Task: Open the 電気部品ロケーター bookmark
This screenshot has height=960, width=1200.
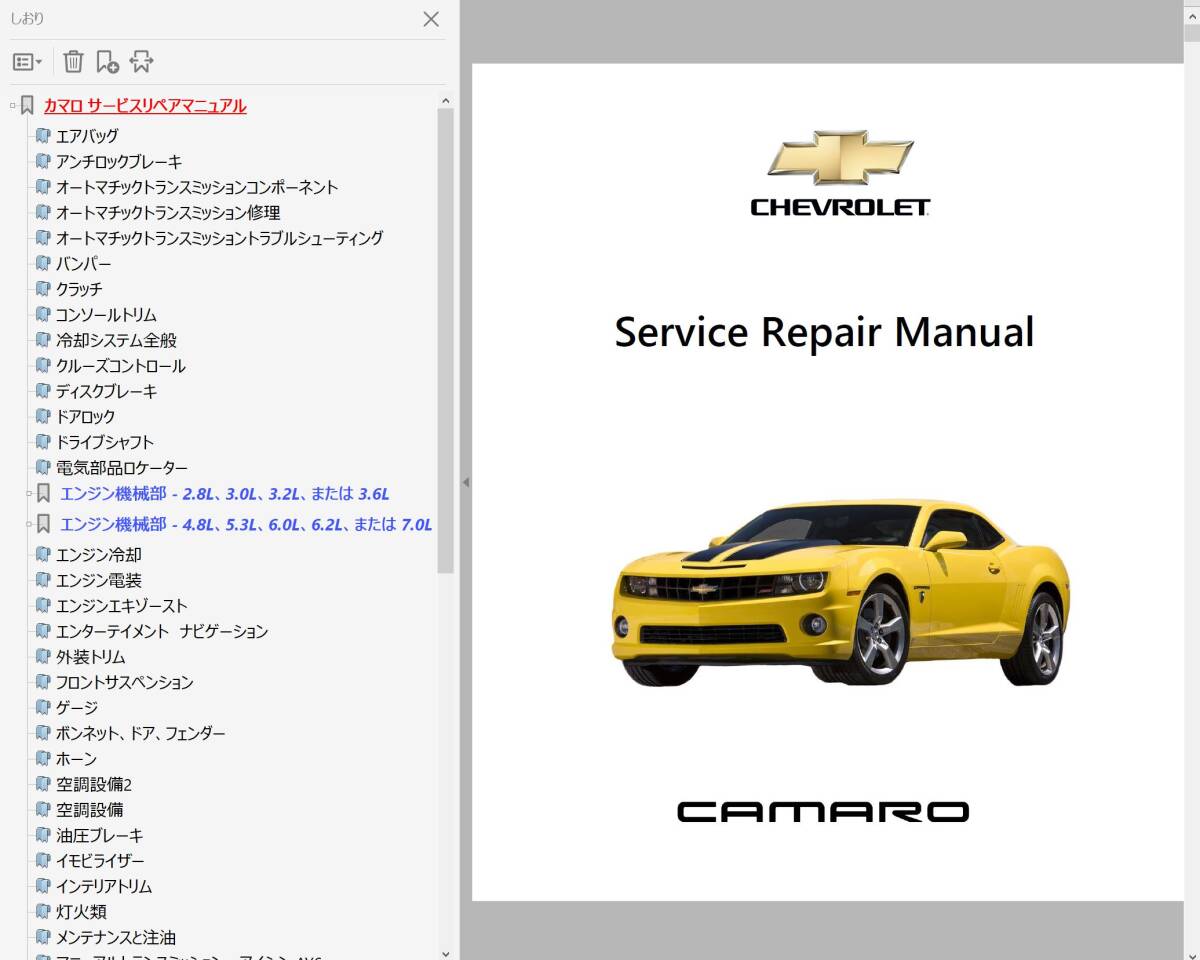Action: 121,467
